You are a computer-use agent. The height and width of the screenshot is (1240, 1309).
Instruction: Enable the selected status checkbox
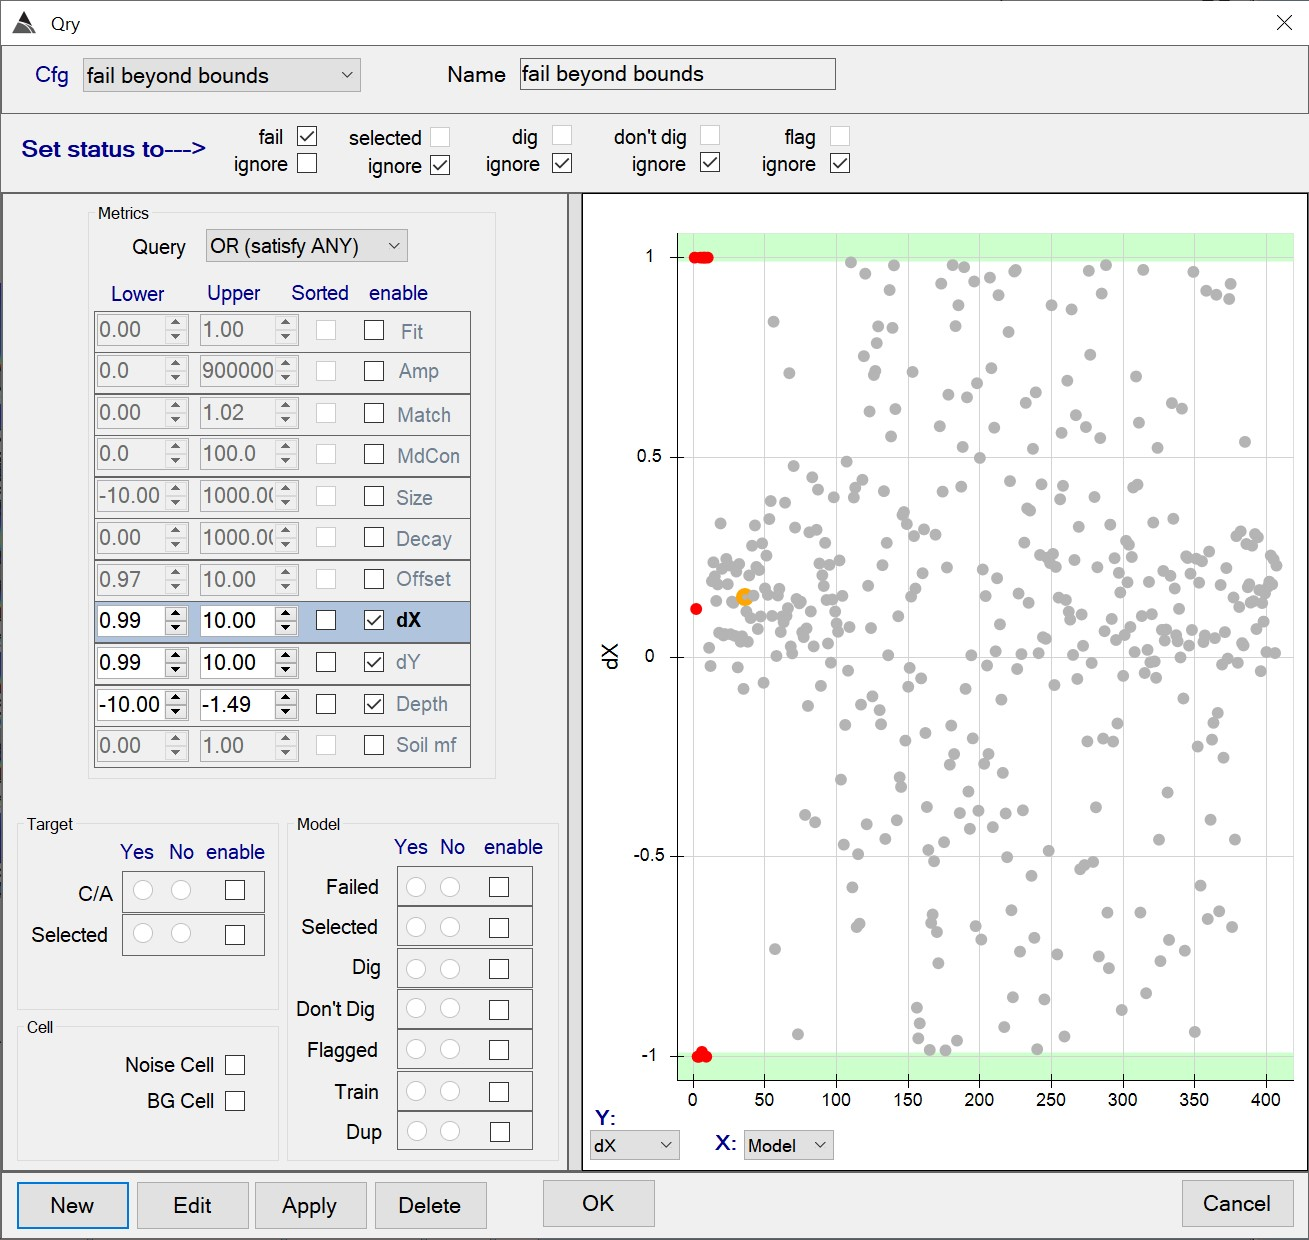click(x=440, y=136)
